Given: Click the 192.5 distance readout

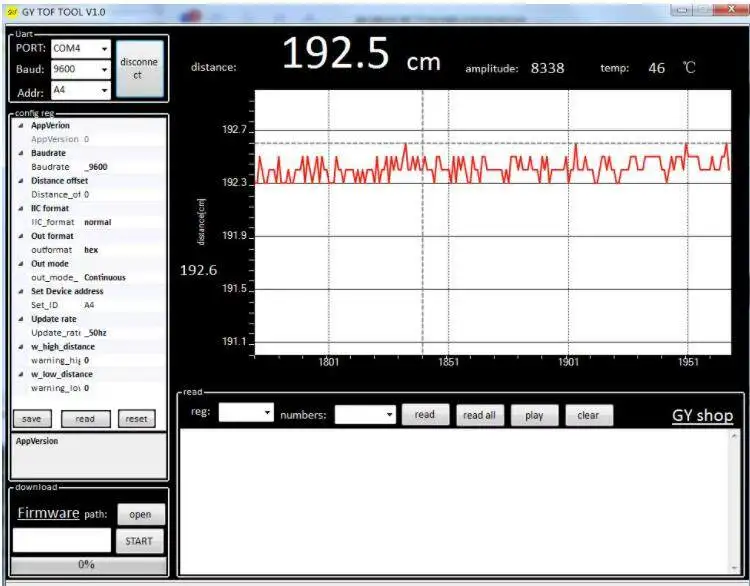Looking at the screenshot, I should [335, 54].
